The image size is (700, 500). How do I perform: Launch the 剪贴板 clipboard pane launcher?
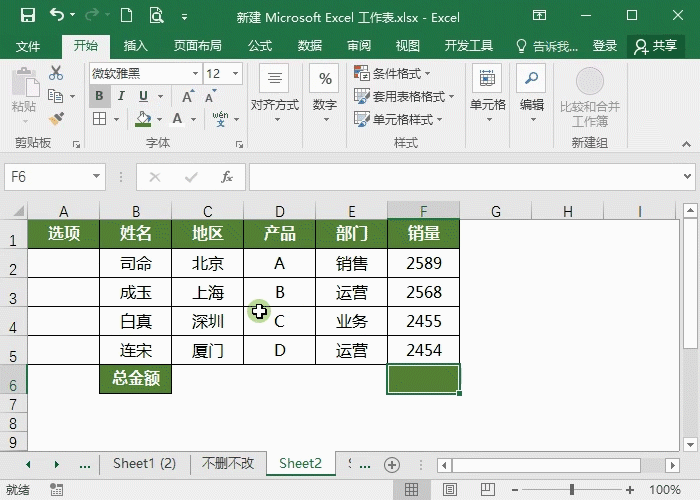[76, 144]
